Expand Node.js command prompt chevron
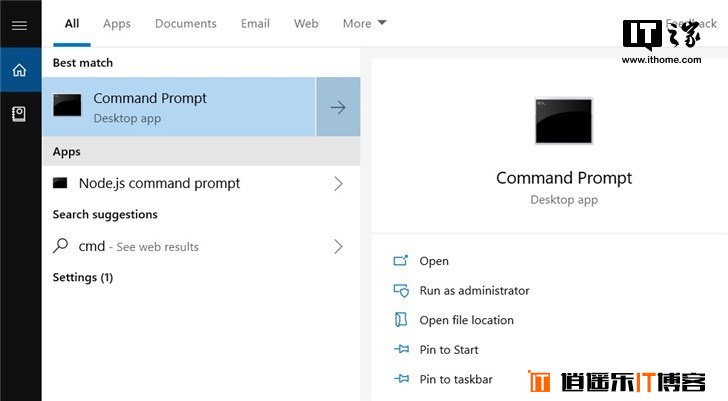 (338, 184)
